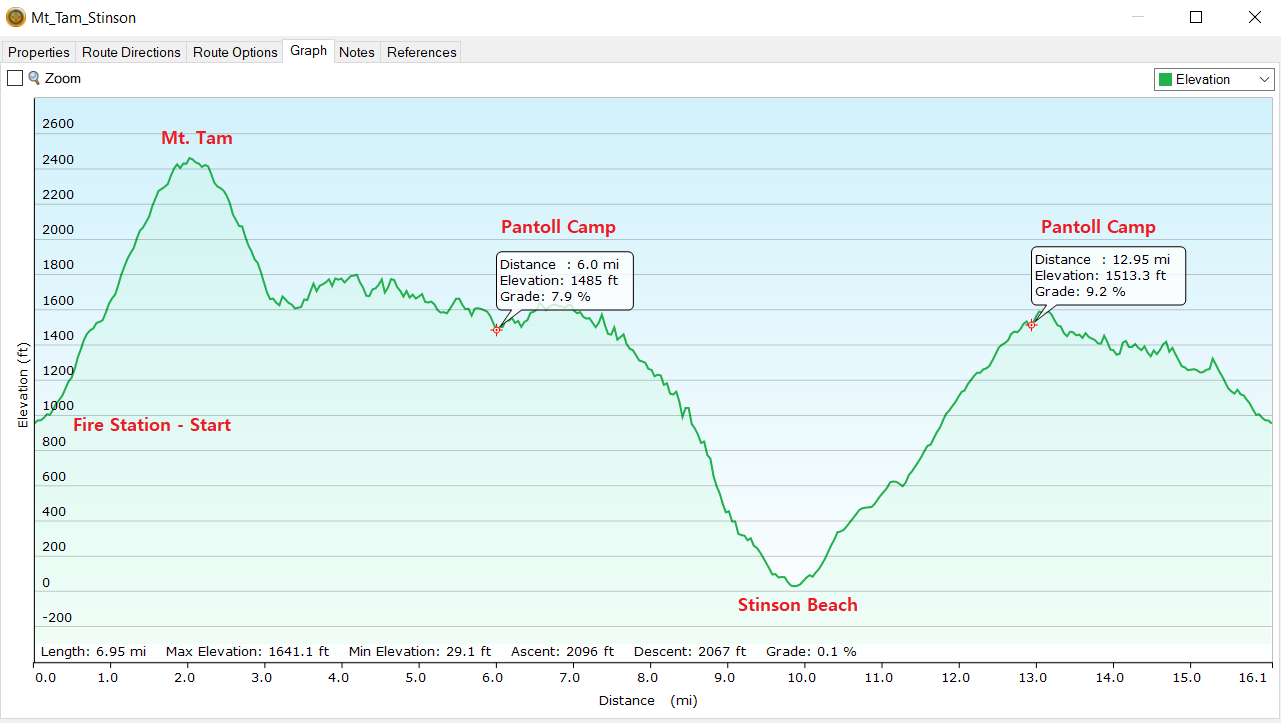Click the Distance (mi) axis title
This screenshot has width=1281, height=723.
coord(648,700)
